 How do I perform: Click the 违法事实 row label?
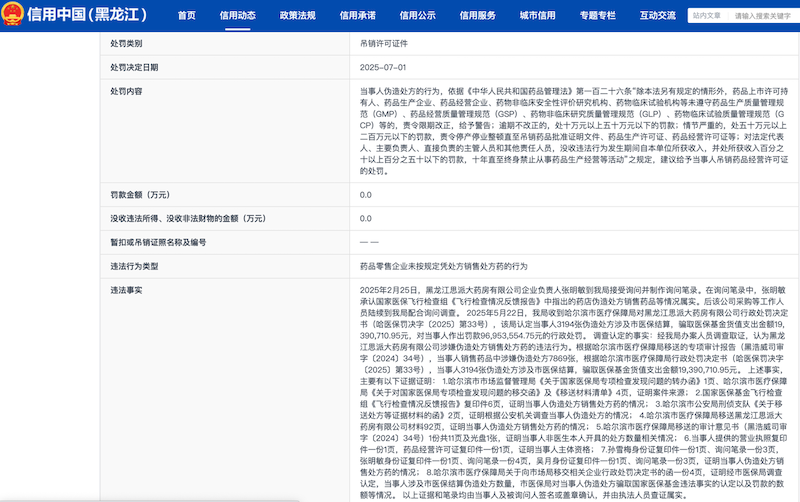[x=126, y=290]
